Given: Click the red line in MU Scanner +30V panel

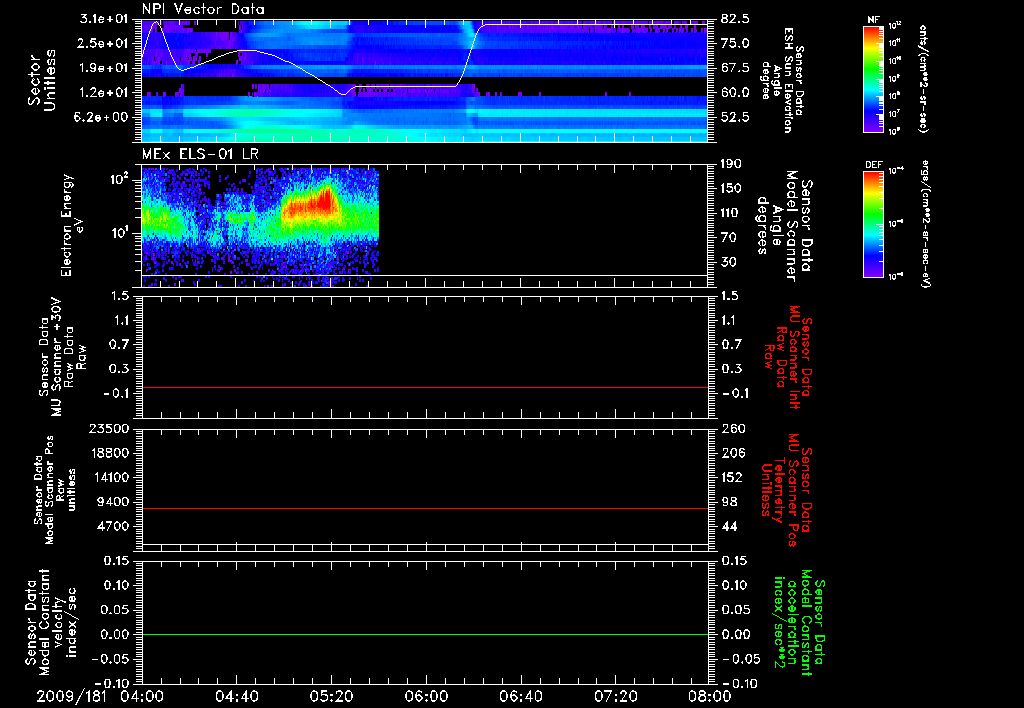Looking at the screenshot, I should pos(424,387).
